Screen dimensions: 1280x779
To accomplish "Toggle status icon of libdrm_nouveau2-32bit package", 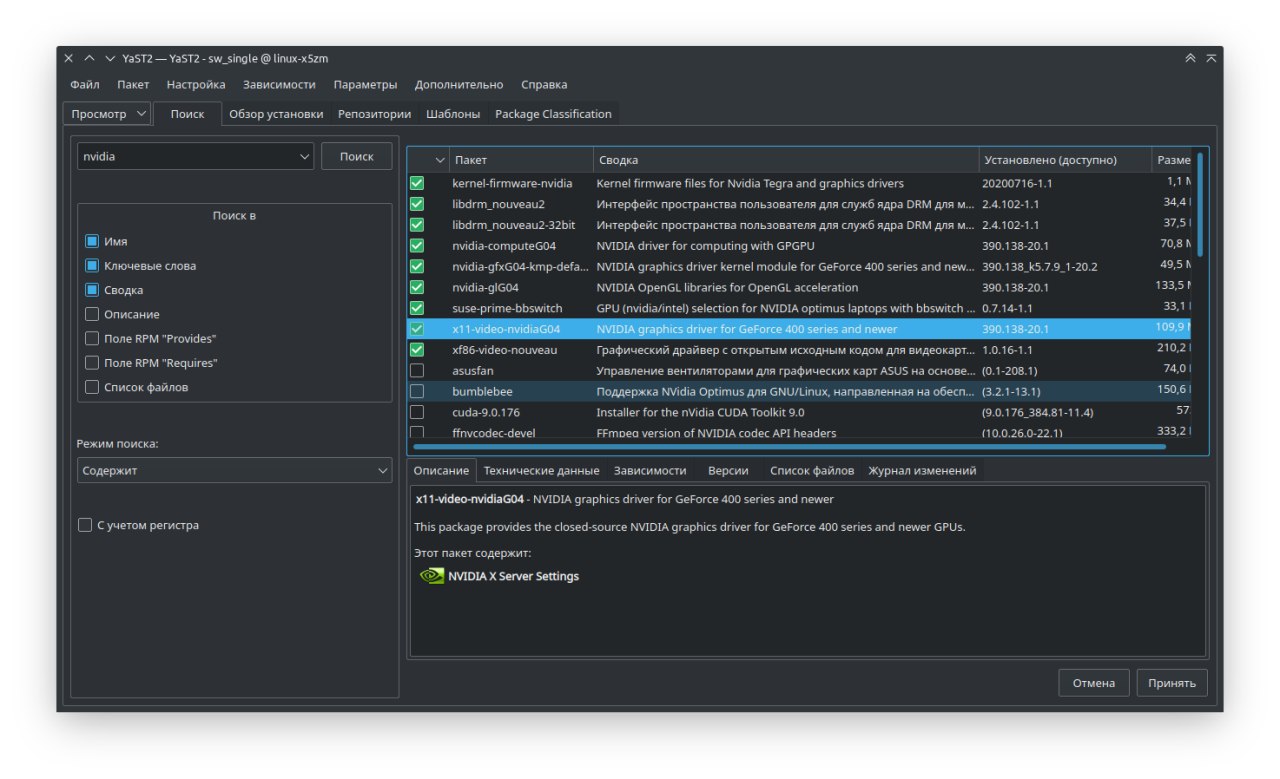I will pos(417,225).
